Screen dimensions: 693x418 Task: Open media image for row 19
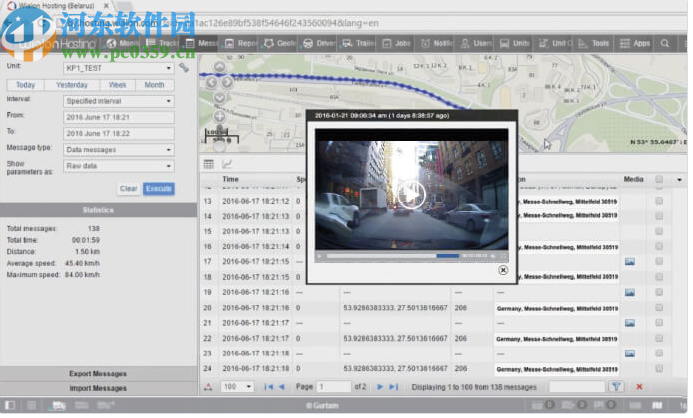click(x=630, y=293)
